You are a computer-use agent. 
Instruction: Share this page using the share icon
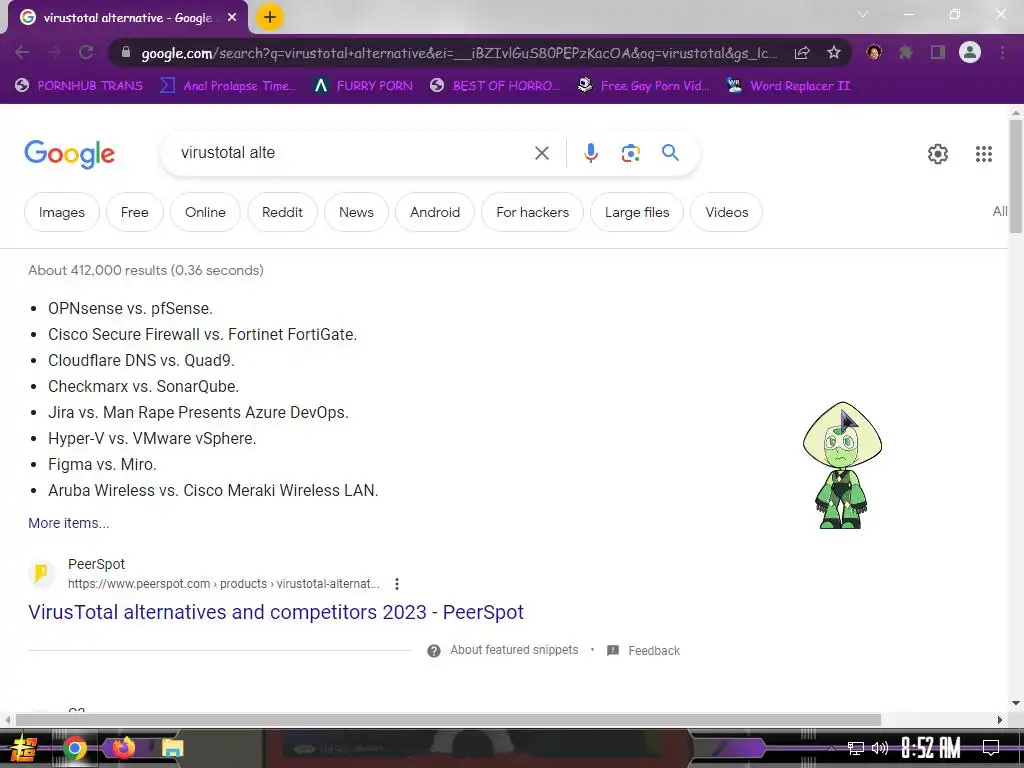click(x=802, y=53)
